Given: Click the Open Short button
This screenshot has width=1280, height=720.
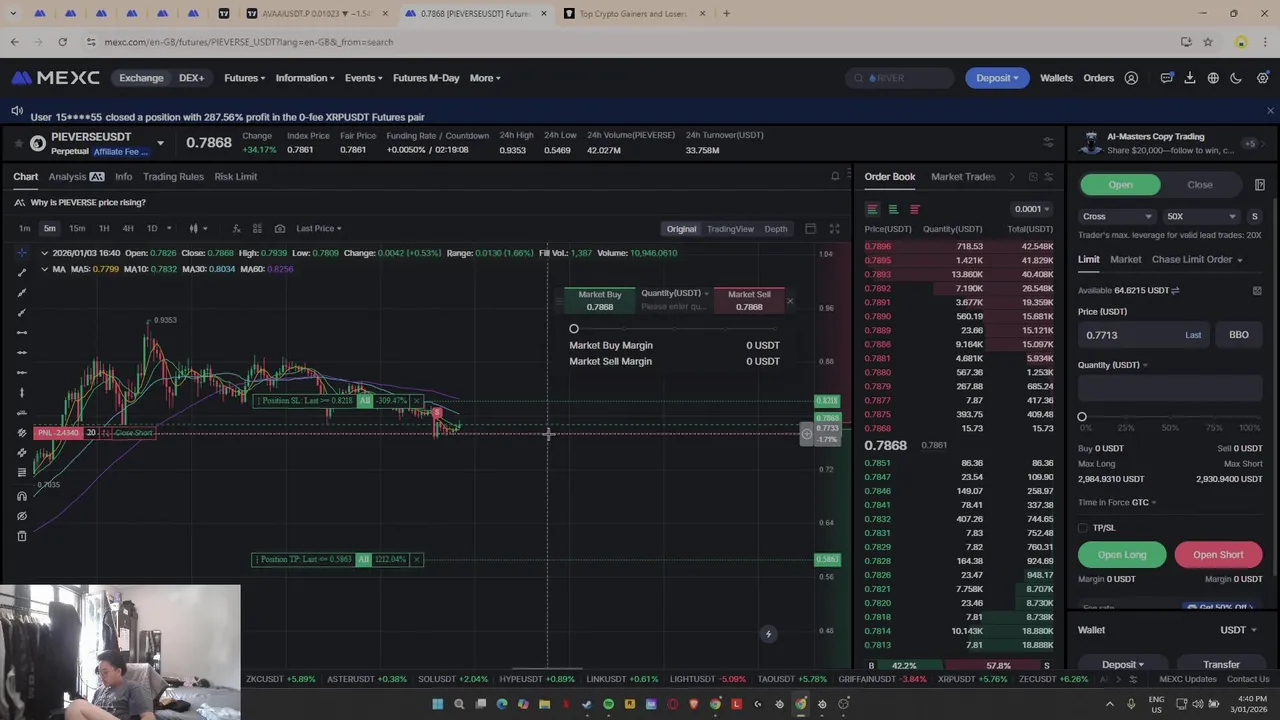Looking at the screenshot, I should click(1218, 555).
